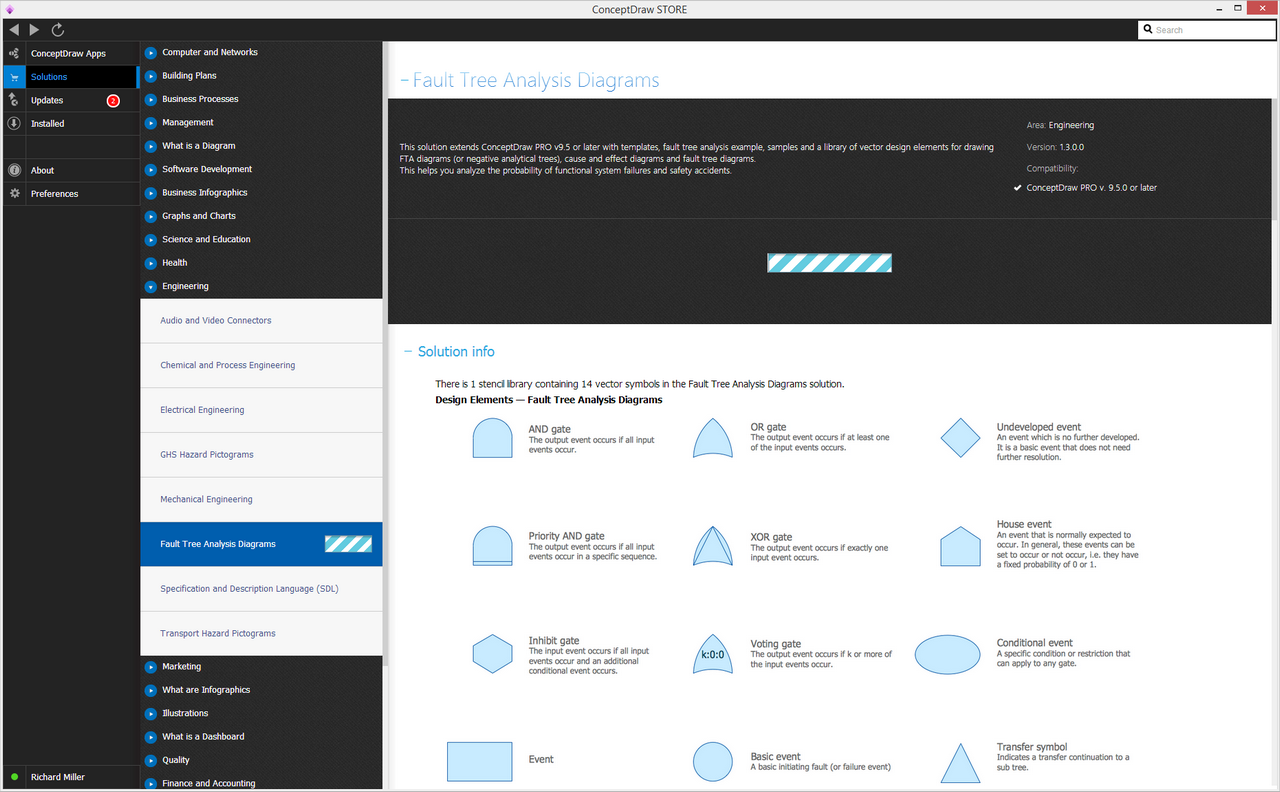1280x792 pixels.
Task: Click the Basic event circle icon
Action: (x=713, y=762)
